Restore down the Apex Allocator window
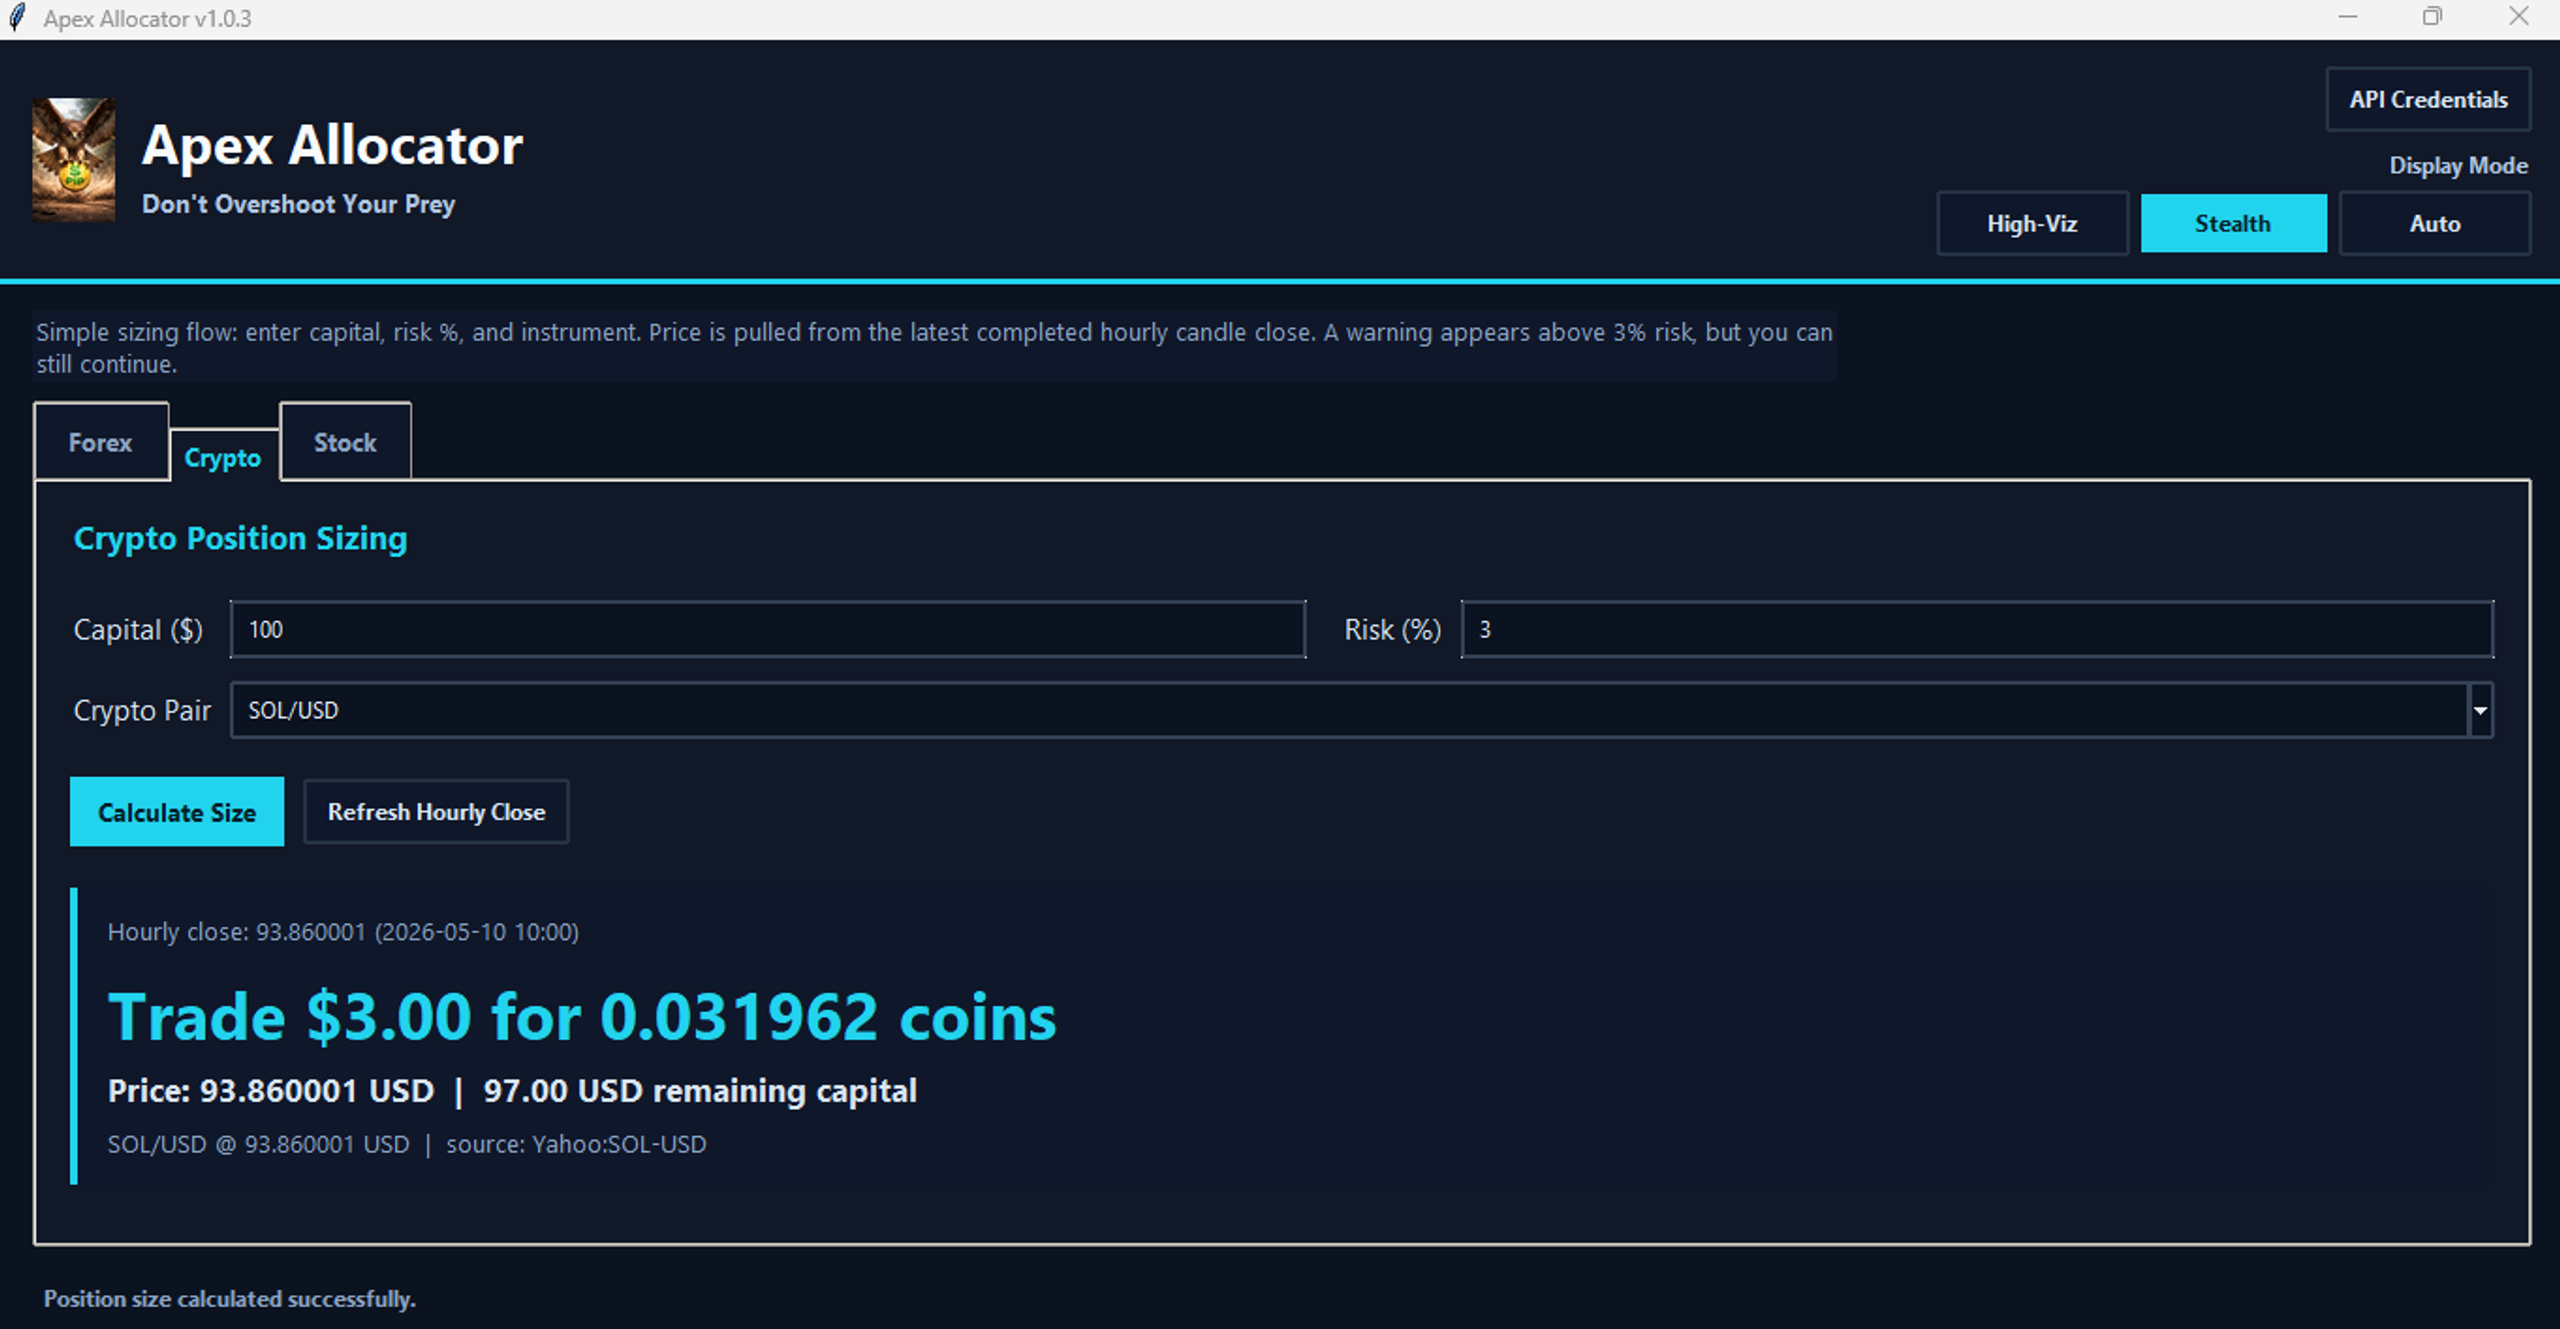This screenshot has height=1329, width=2560. tap(2432, 18)
